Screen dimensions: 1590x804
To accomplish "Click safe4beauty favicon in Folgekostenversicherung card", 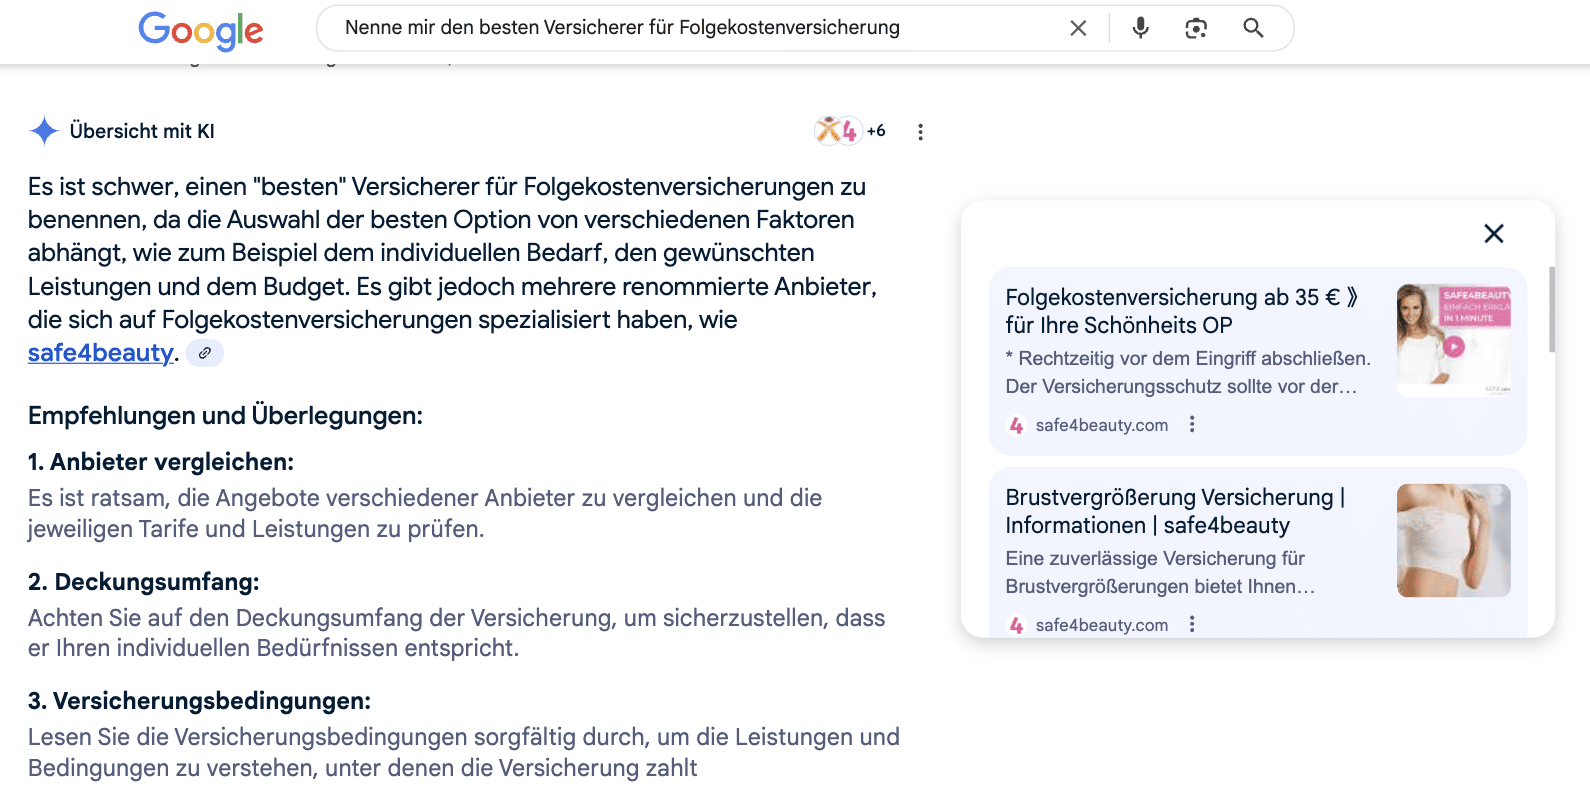I will 1016,425.
